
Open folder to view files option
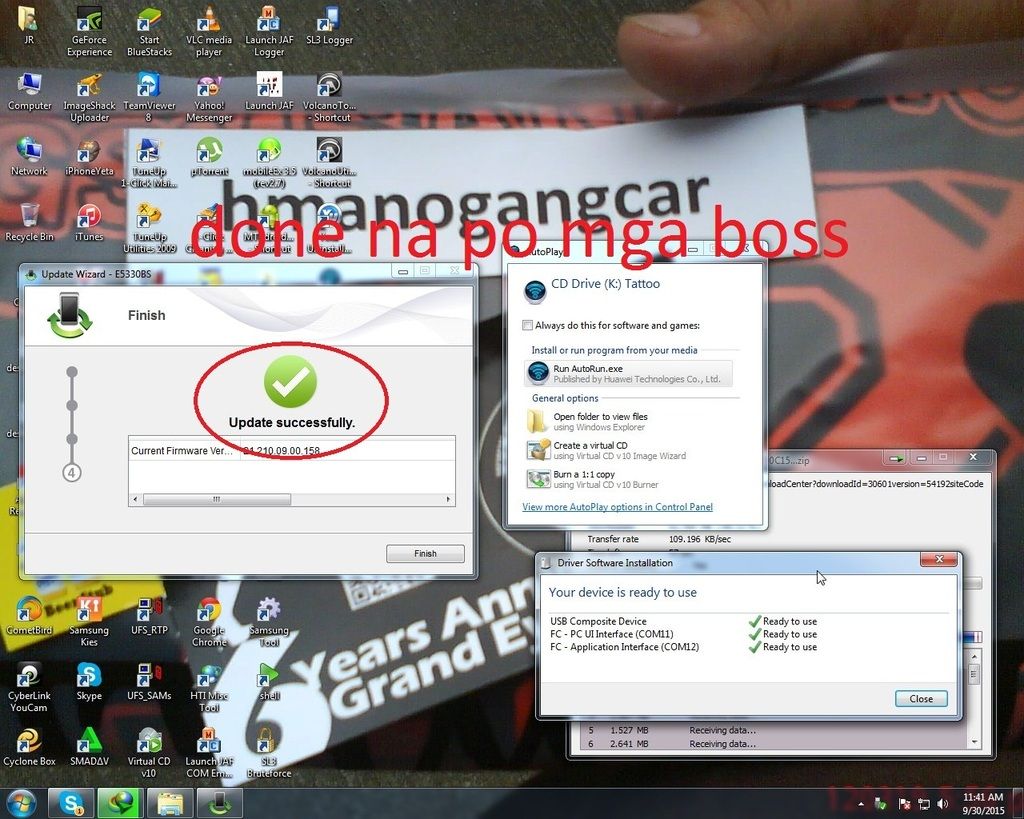600,421
